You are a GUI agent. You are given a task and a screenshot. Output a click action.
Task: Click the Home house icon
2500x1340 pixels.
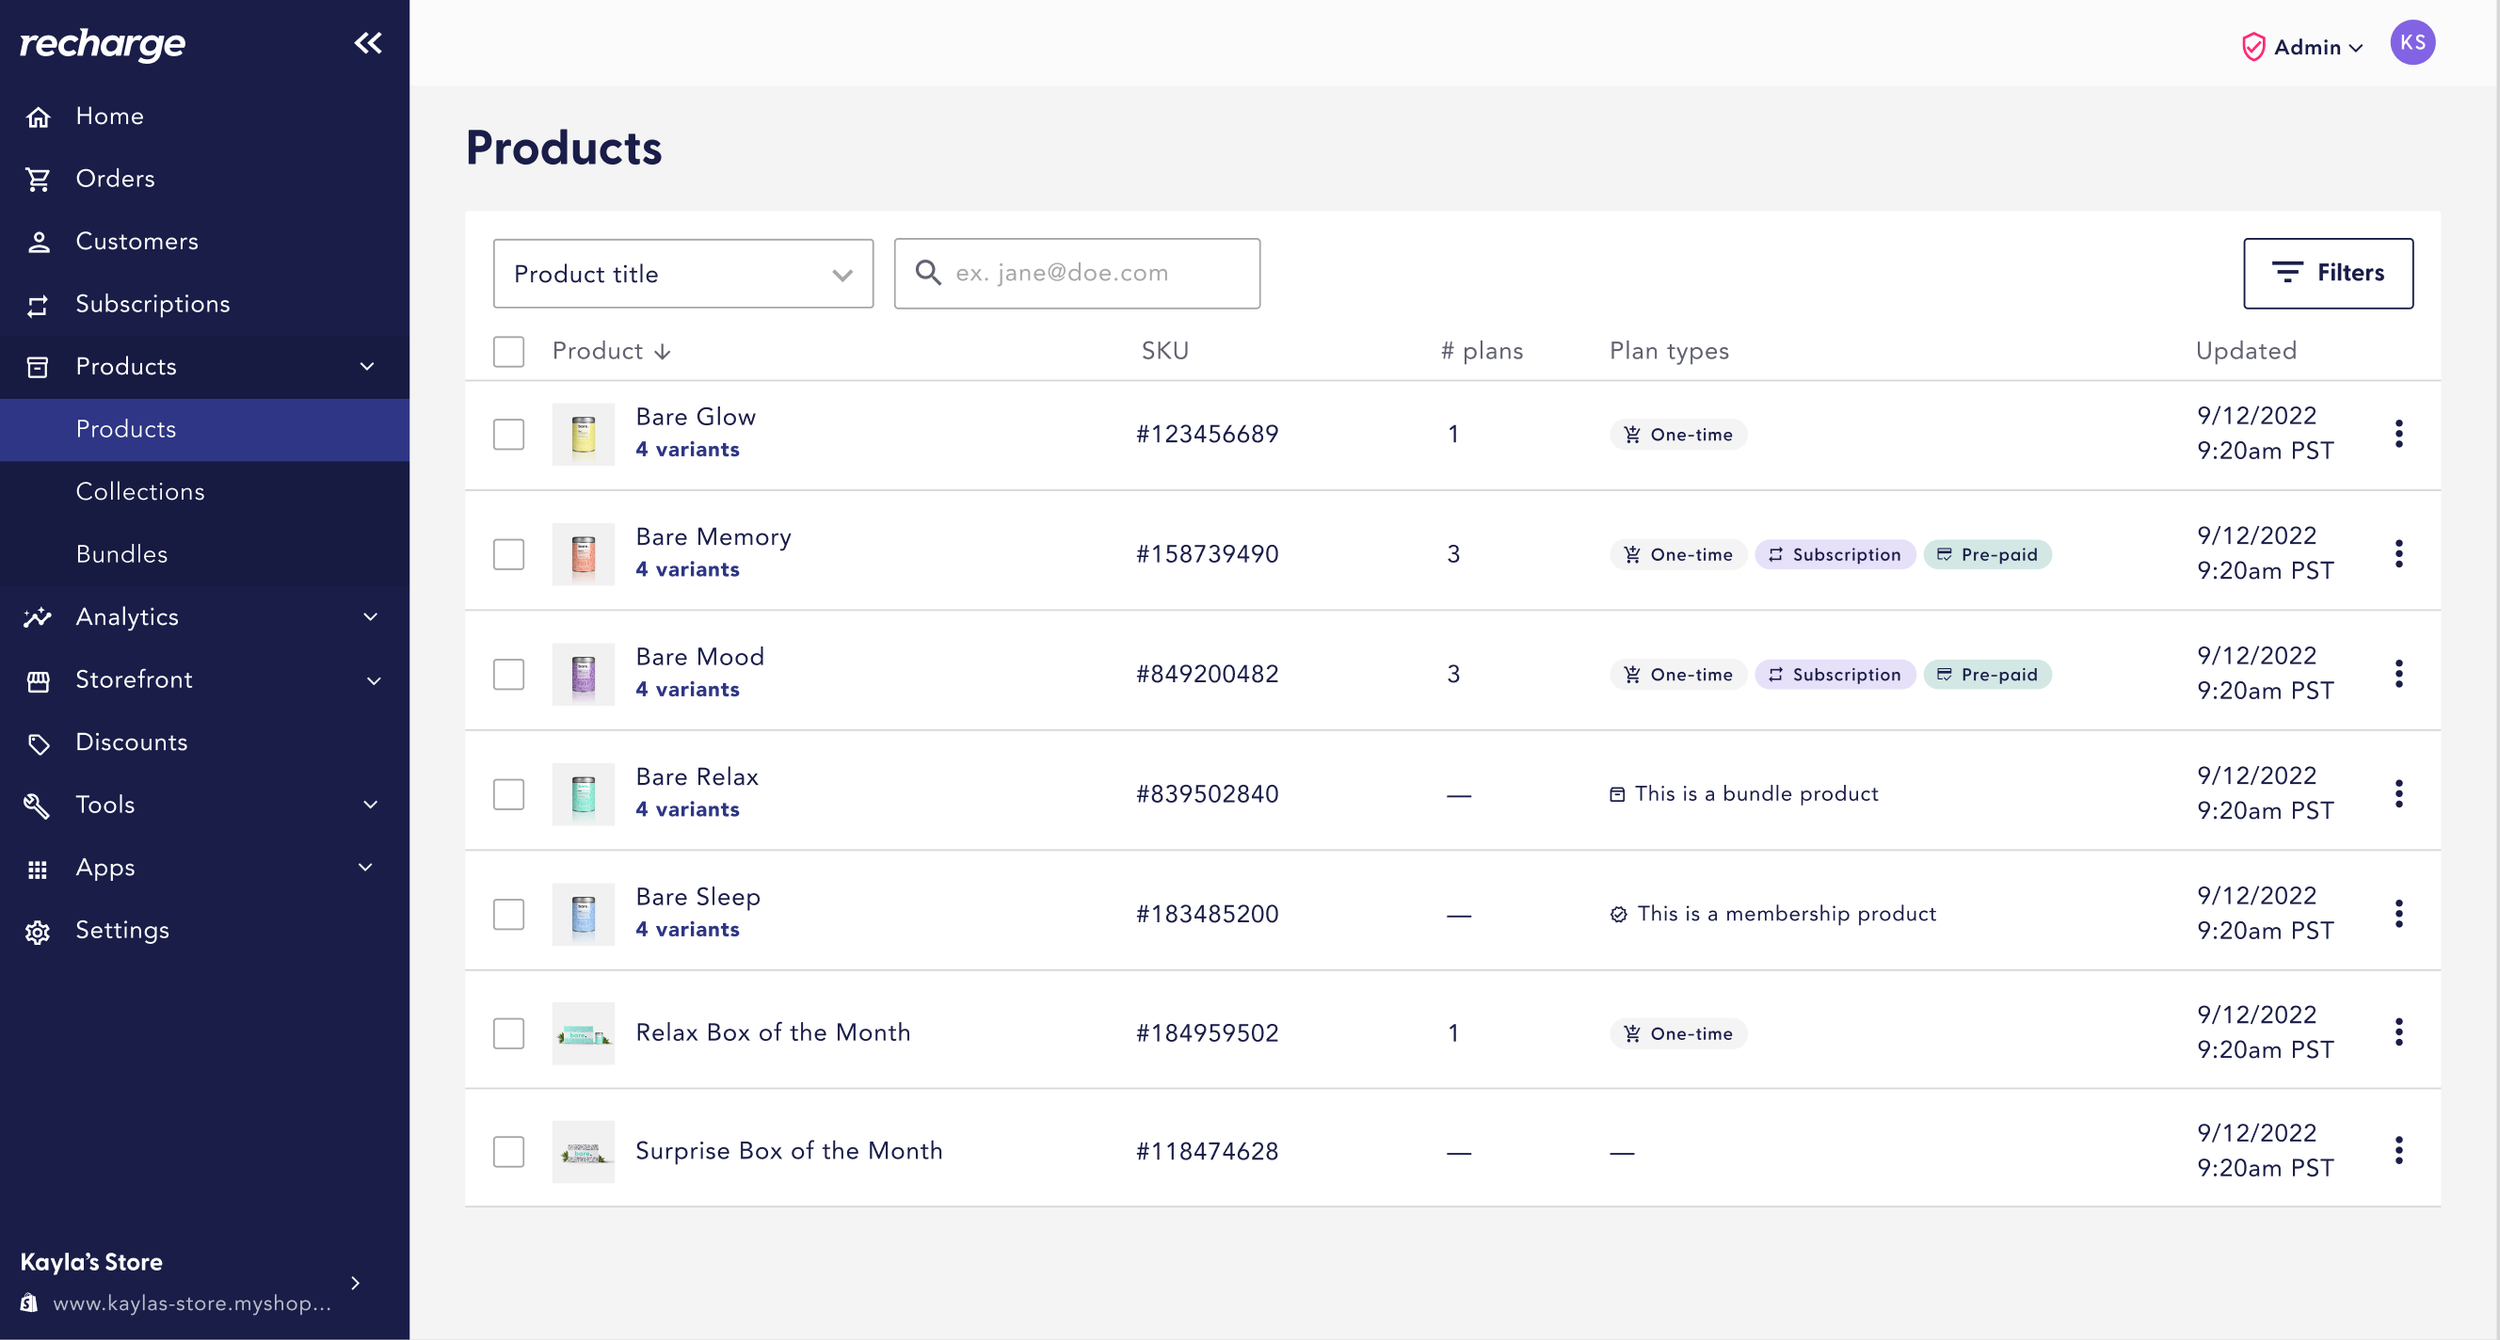coord(38,117)
